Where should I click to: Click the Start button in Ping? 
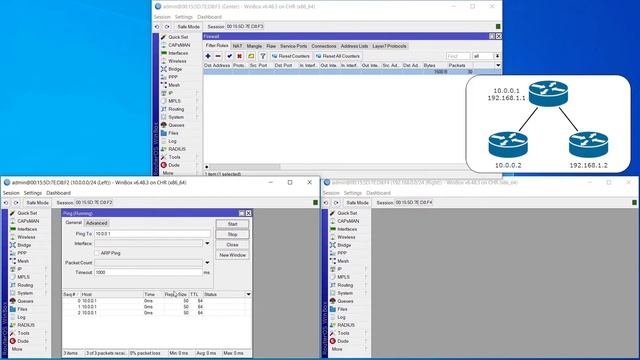pyautogui.click(x=232, y=224)
